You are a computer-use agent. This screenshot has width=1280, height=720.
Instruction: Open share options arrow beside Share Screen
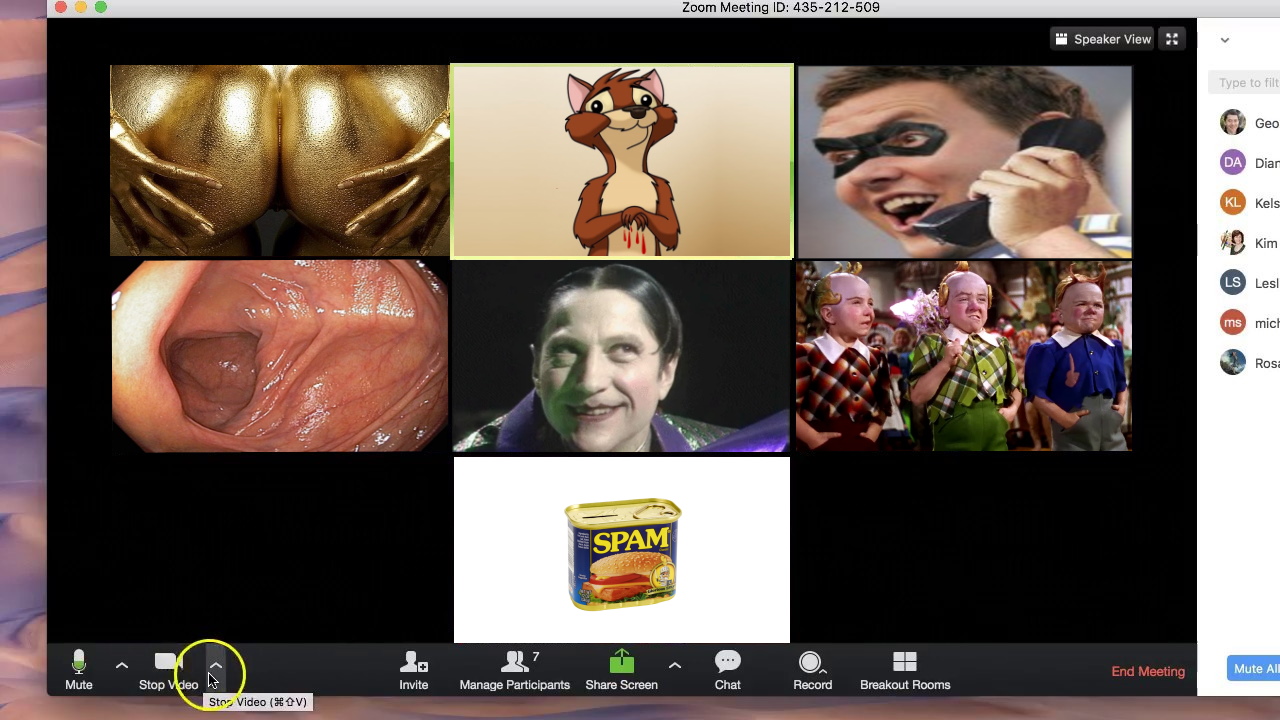(x=675, y=665)
